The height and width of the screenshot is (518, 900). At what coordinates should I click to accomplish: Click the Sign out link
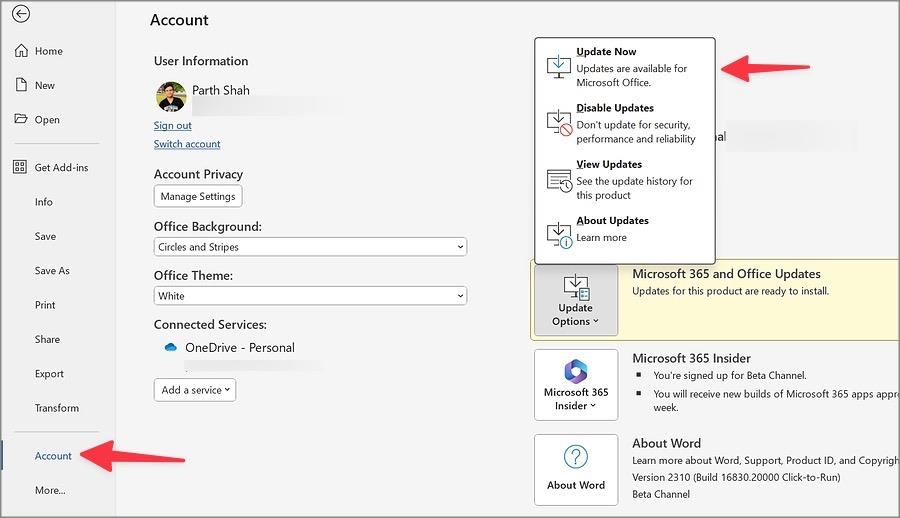point(172,125)
